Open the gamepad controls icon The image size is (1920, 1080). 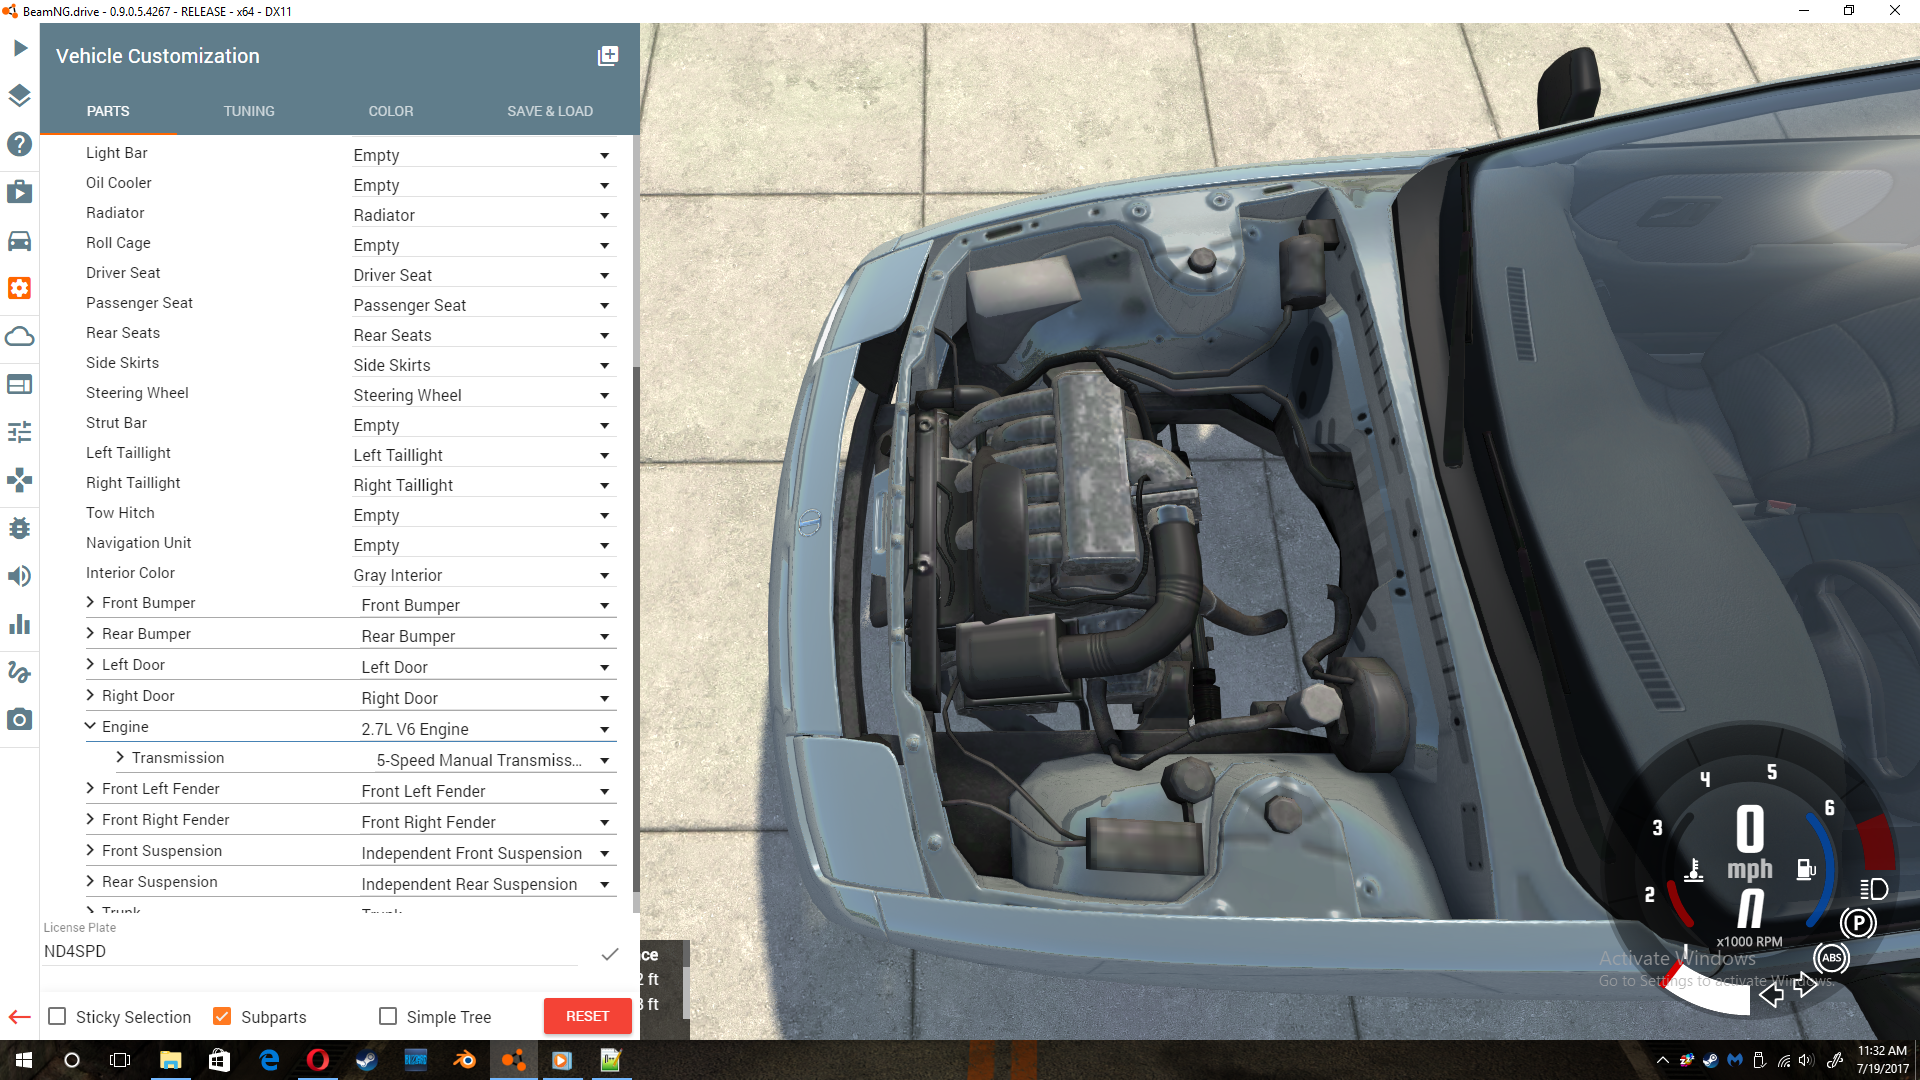[x=20, y=480]
